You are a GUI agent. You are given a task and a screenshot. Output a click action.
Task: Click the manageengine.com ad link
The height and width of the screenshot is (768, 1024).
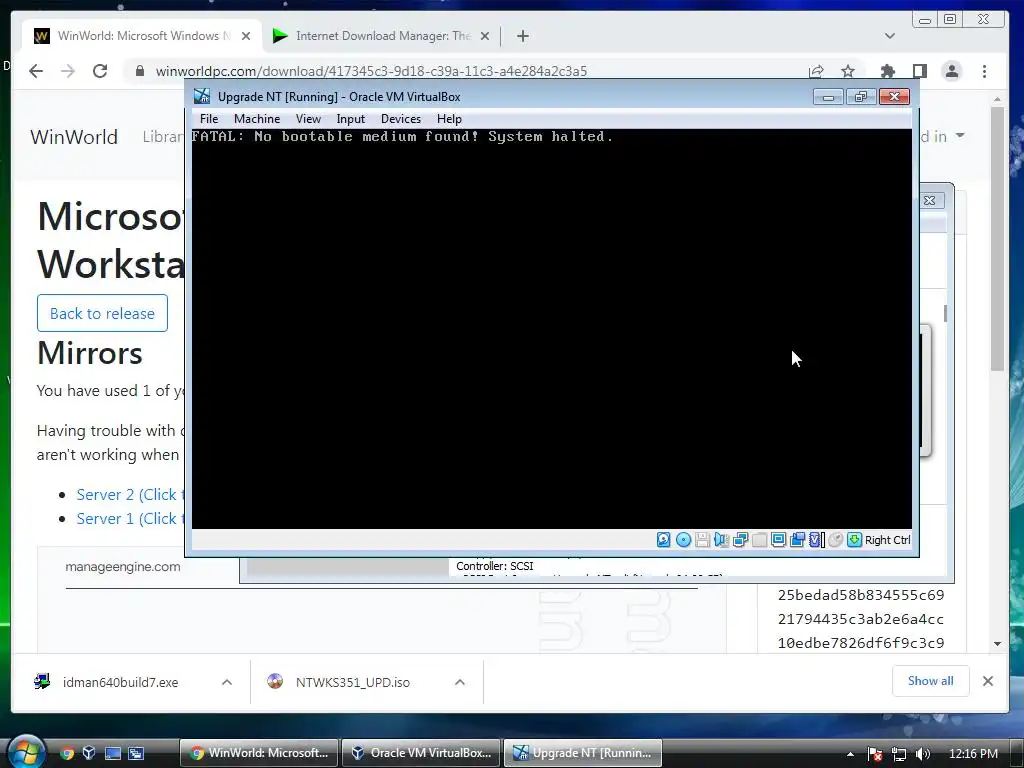(123, 567)
